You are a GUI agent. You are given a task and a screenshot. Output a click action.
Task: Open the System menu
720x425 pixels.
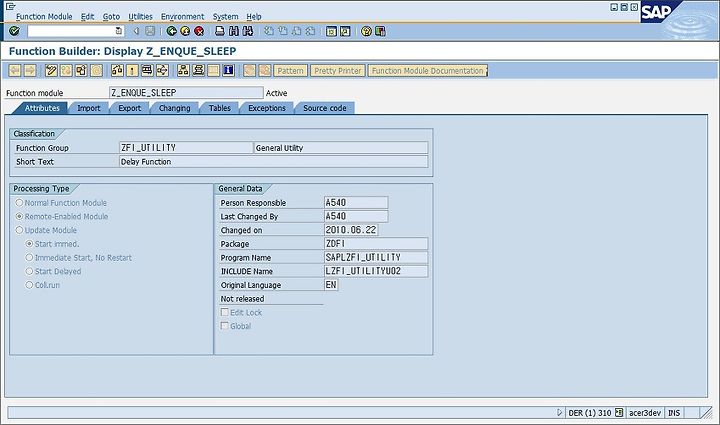225,17
